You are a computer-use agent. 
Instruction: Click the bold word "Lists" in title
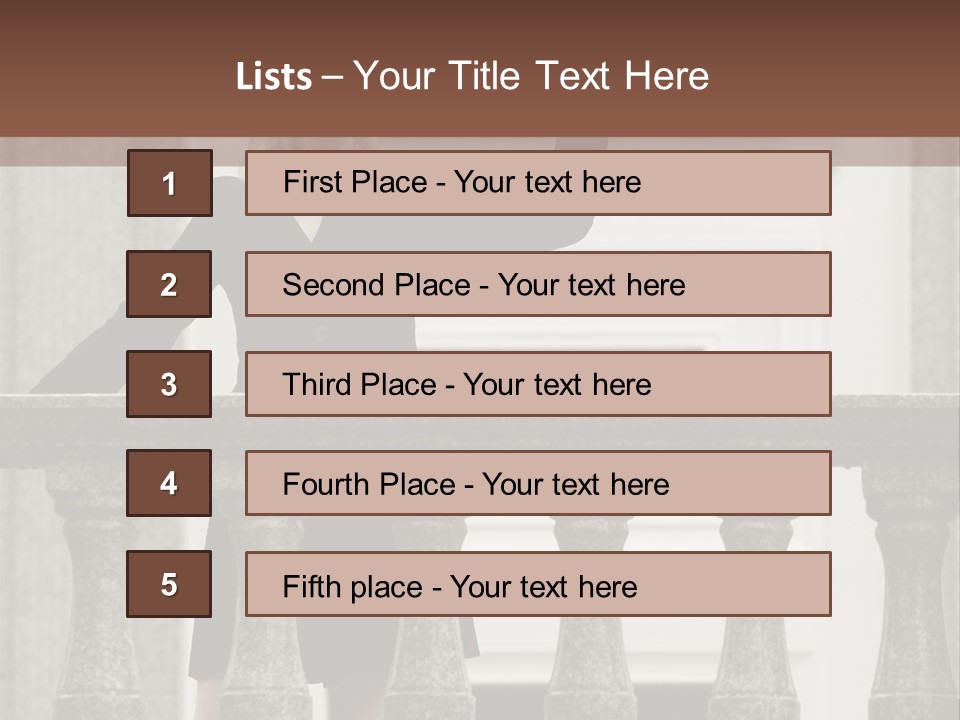pos(273,77)
